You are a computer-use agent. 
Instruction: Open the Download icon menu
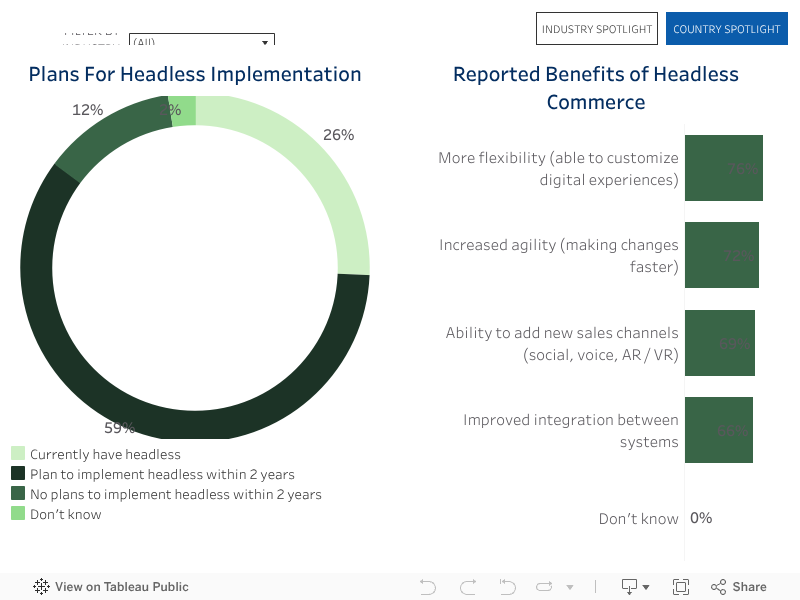point(635,587)
